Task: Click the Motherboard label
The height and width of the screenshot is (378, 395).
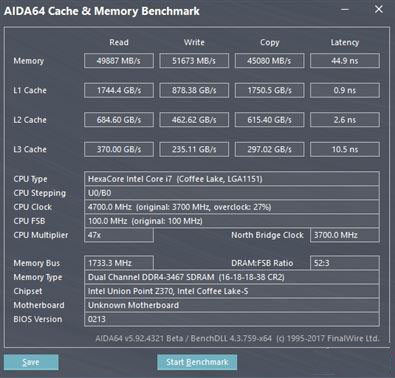Action: point(39,305)
